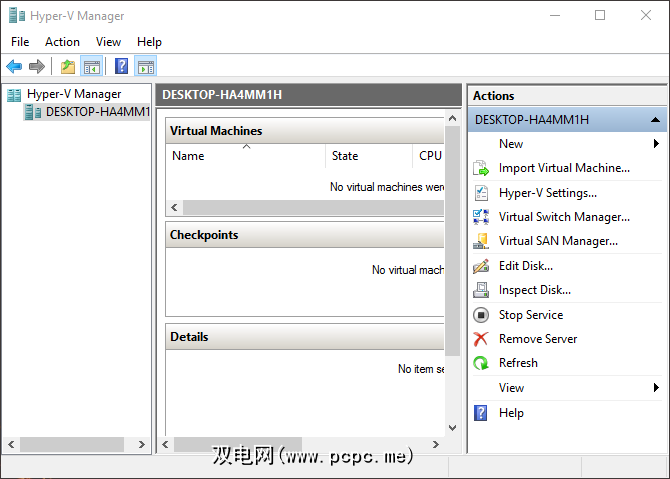Toggle the Show/Hide Console Tree toolbar icon

coord(91,67)
